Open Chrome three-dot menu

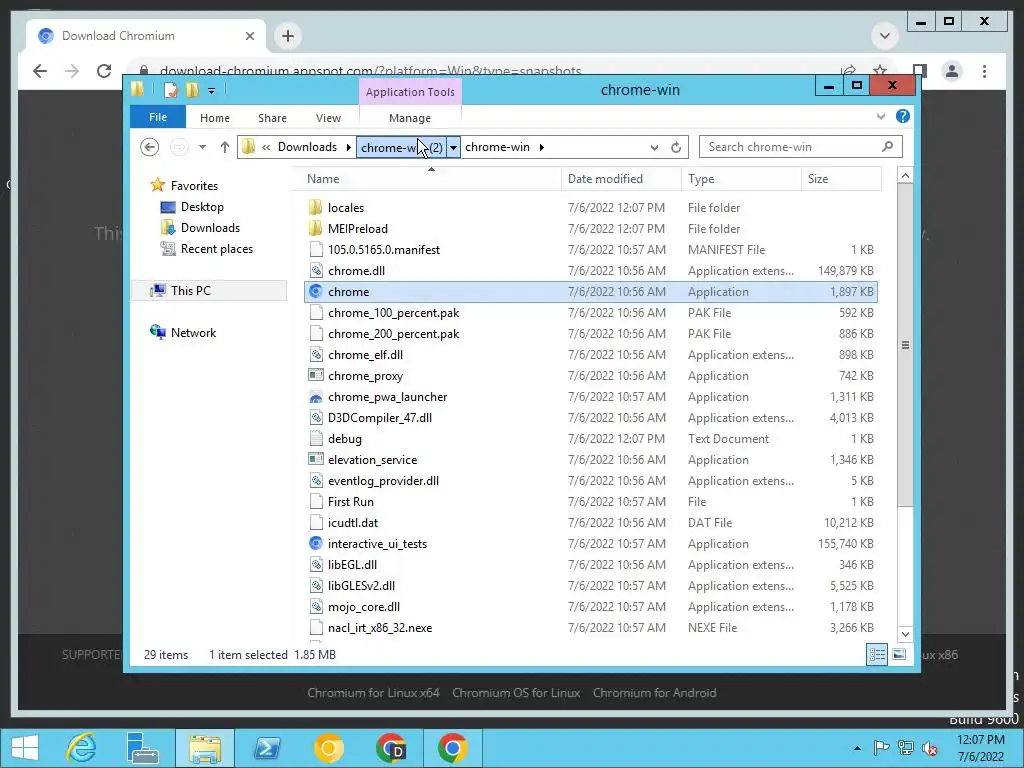pos(984,71)
